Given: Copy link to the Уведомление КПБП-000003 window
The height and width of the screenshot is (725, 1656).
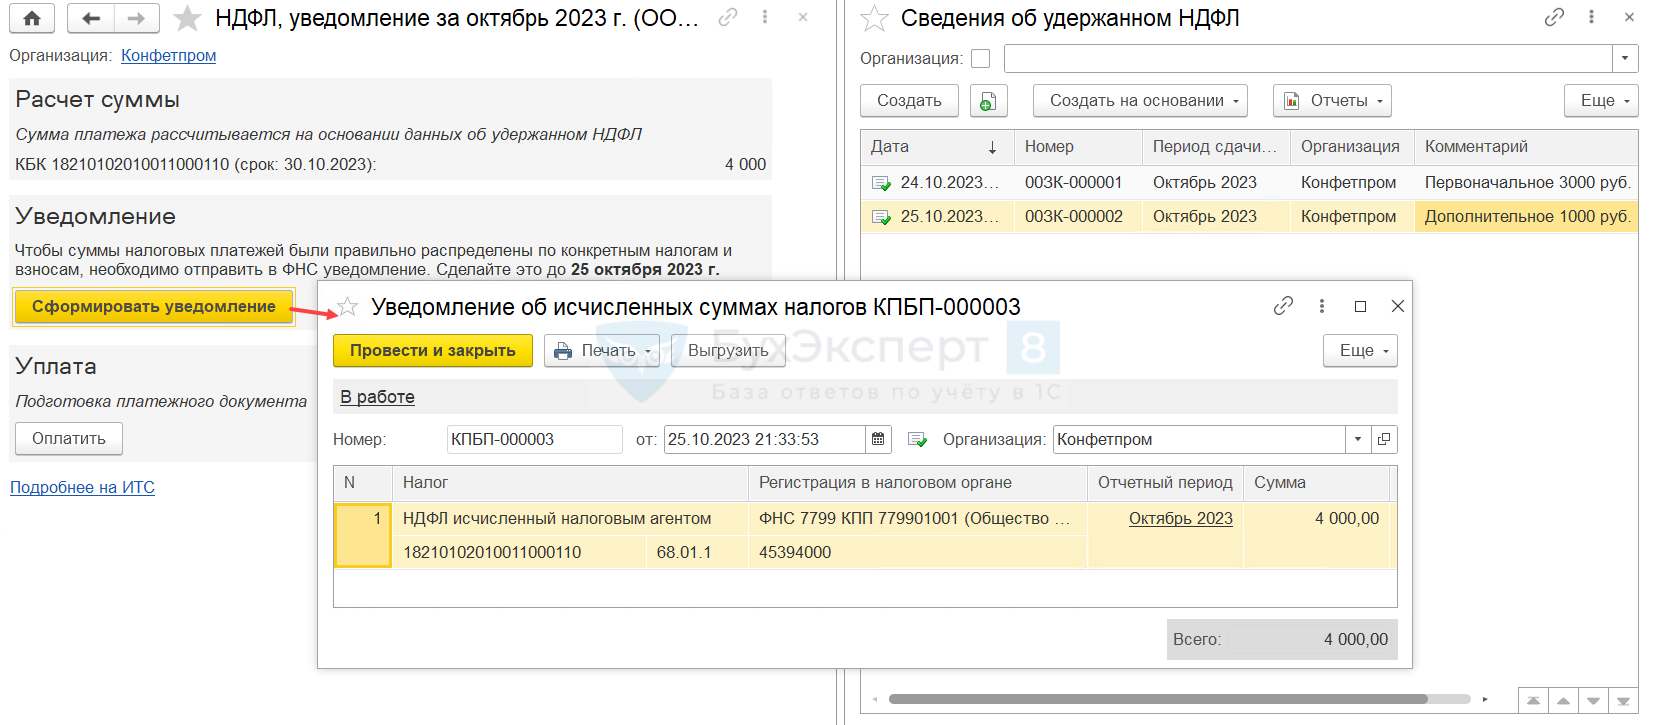Looking at the screenshot, I should (1283, 306).
